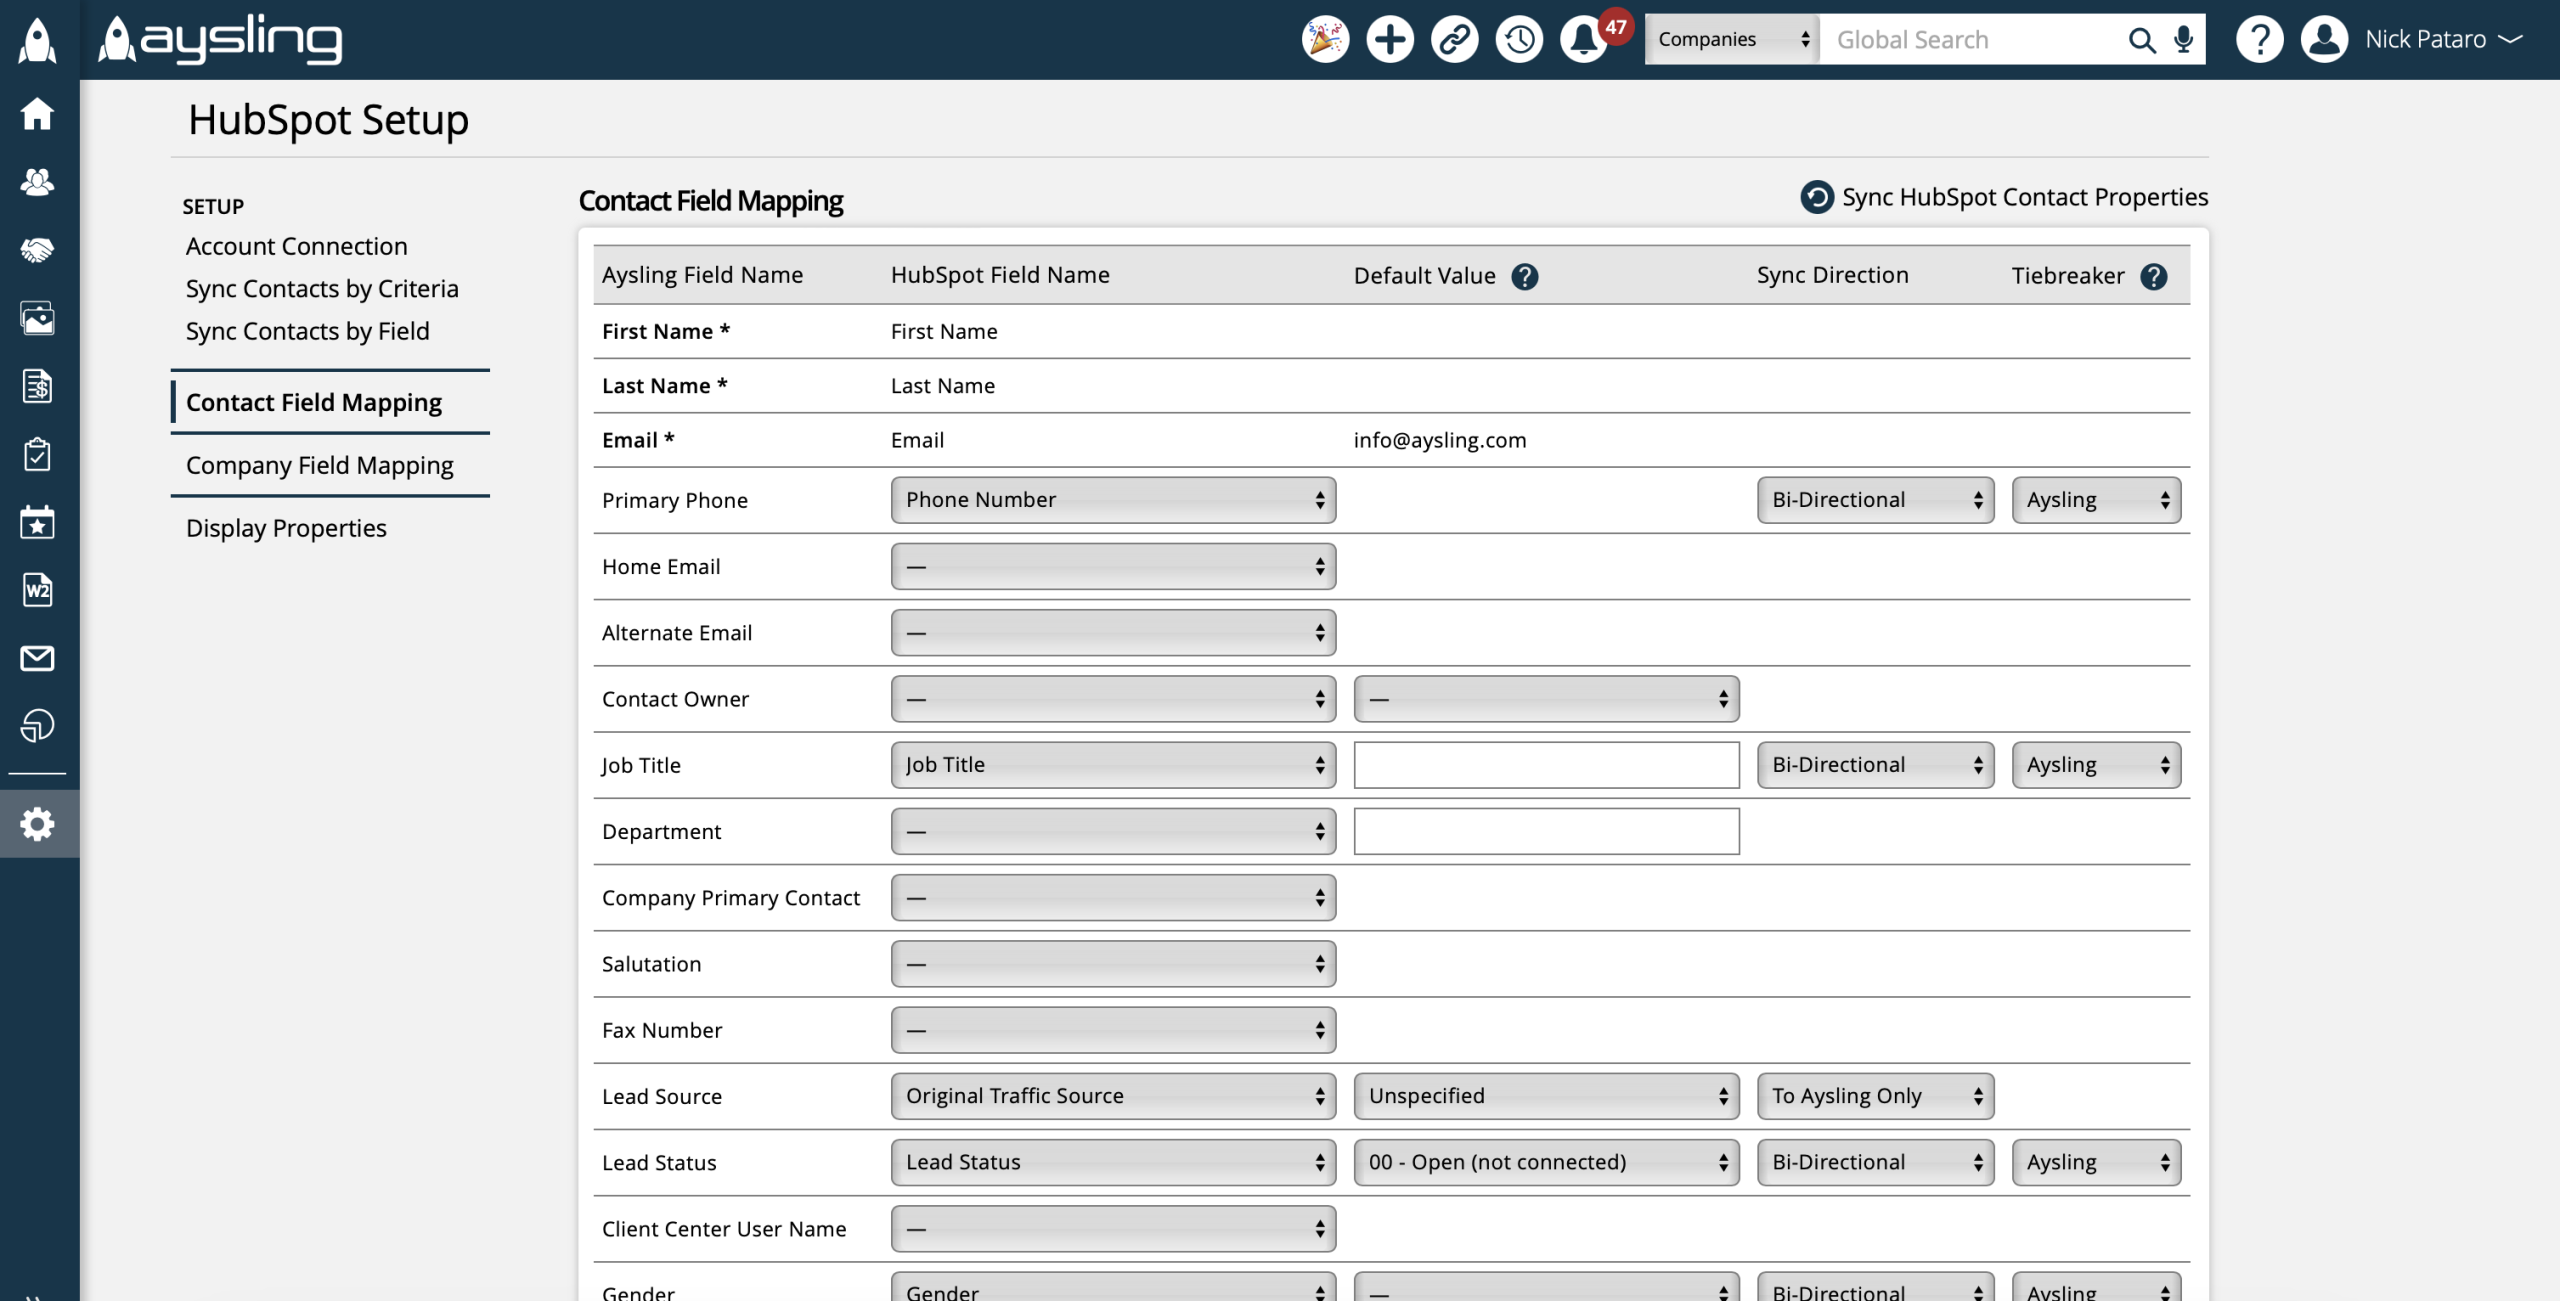Open the handshake icon in sidebar
Screen dimensions: 2560x1301
click(x=37, y=250)
